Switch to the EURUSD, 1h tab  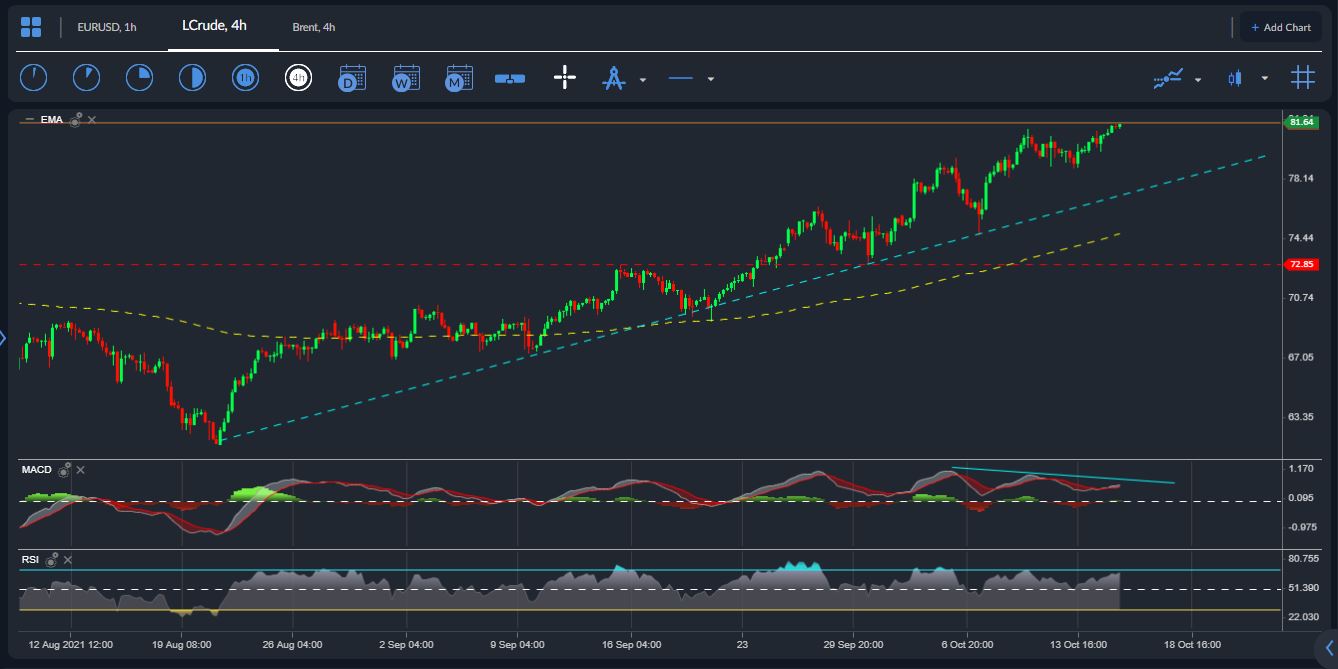click(x=106, y=27)
